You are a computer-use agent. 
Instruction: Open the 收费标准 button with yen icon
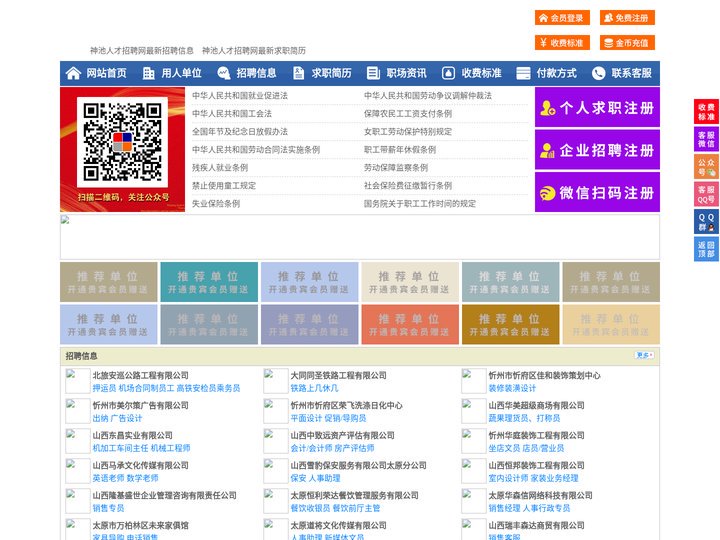coord(562,43)
